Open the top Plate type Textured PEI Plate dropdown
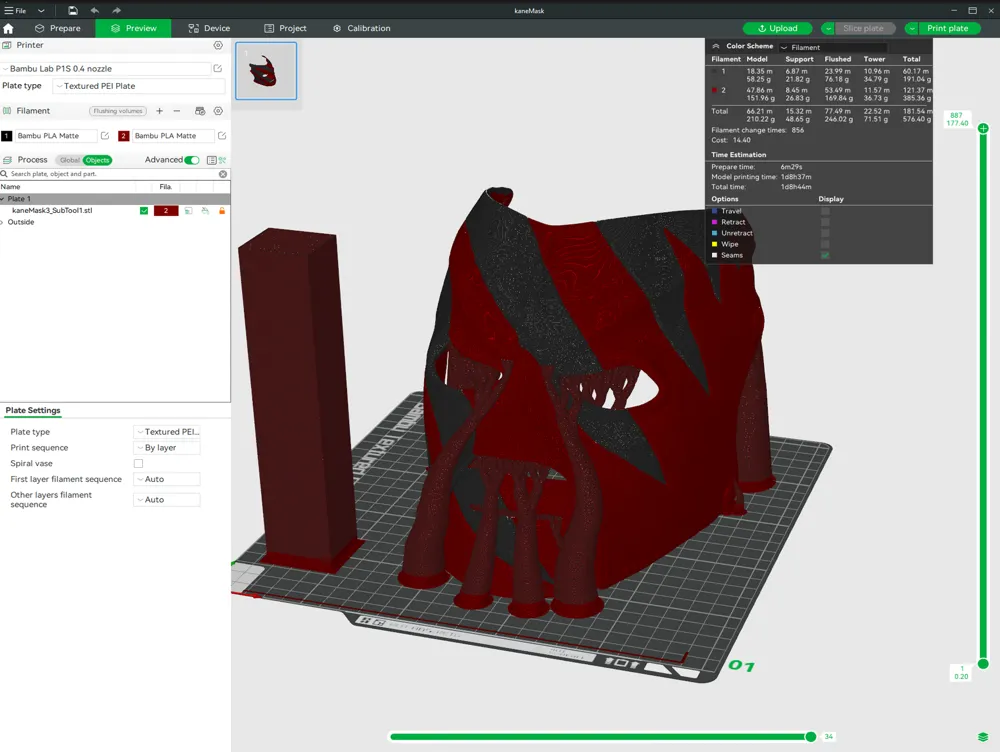 pos(139,85)
